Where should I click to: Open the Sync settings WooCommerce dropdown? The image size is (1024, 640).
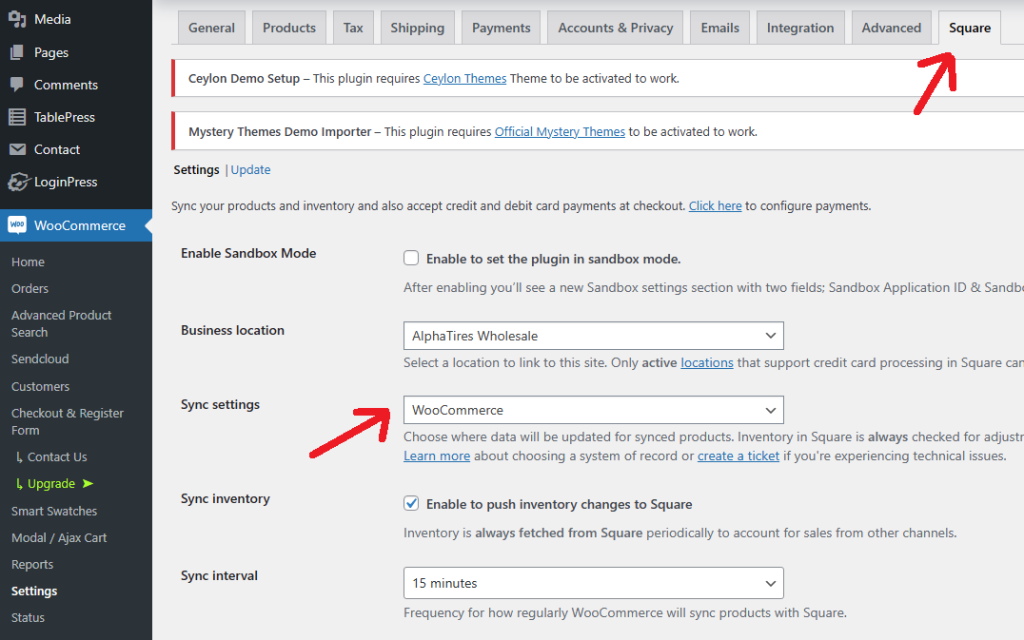(593, 410)
